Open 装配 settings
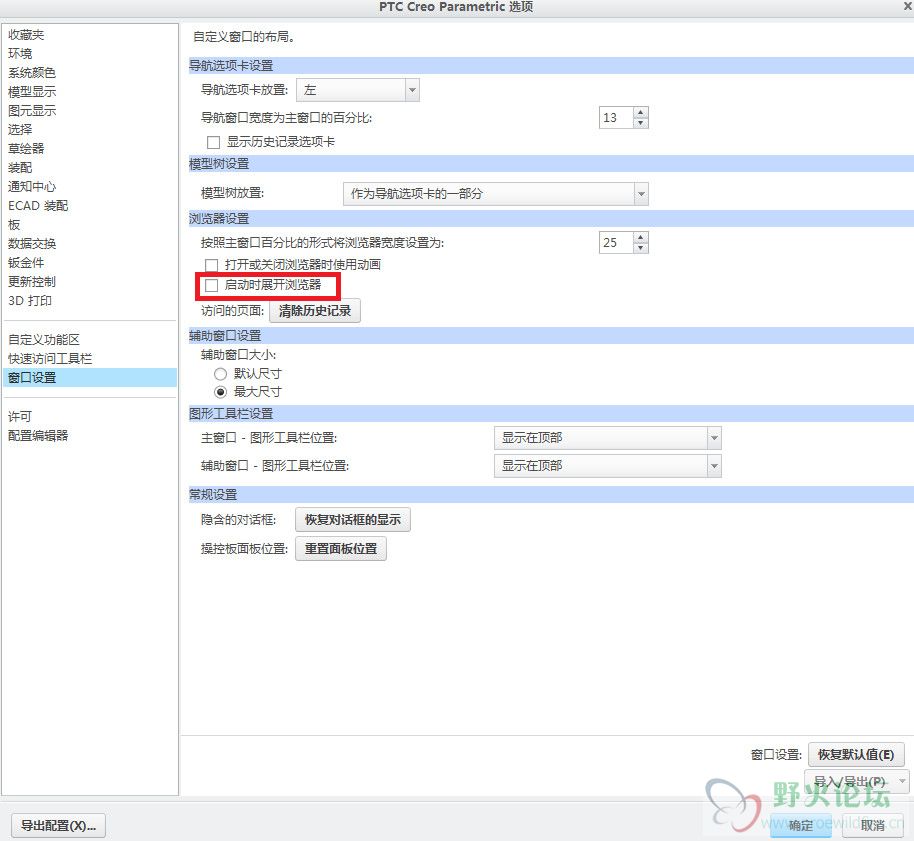This screenshot has height=841, width=914. pyautogui.click(x=20, y=168)
